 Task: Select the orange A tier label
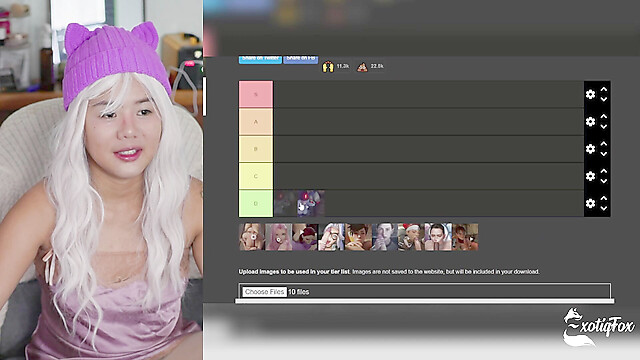pyautogui.click(x=256, y=122)
